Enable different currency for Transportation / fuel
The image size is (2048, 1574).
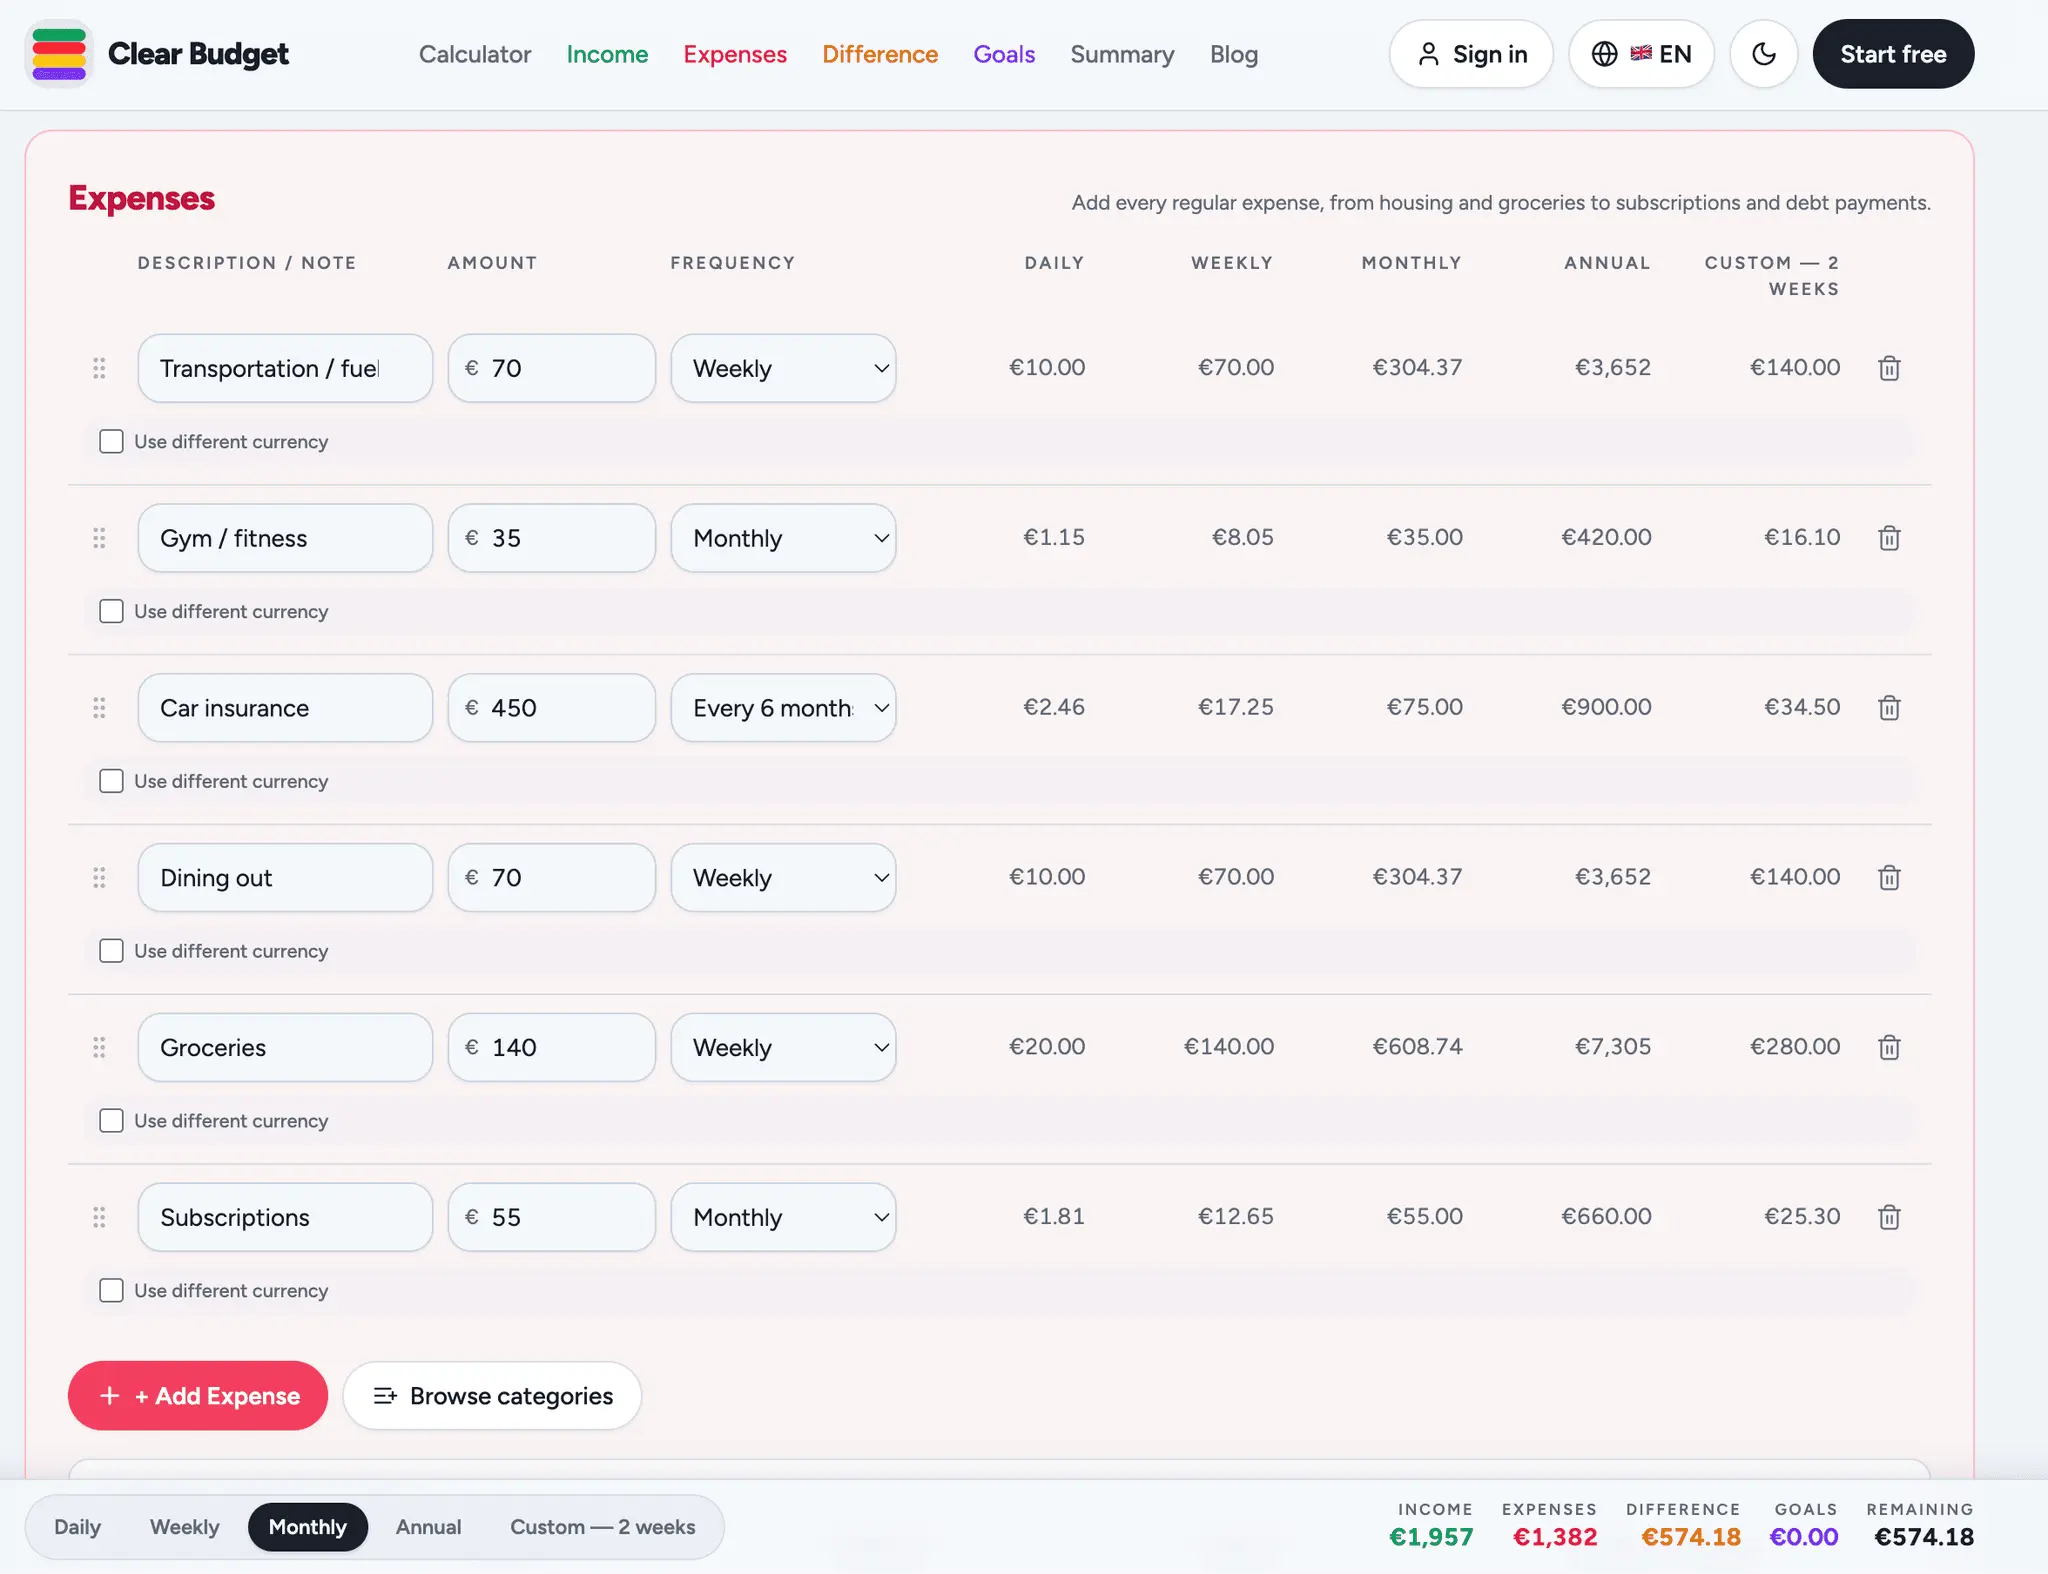point(111,441)
